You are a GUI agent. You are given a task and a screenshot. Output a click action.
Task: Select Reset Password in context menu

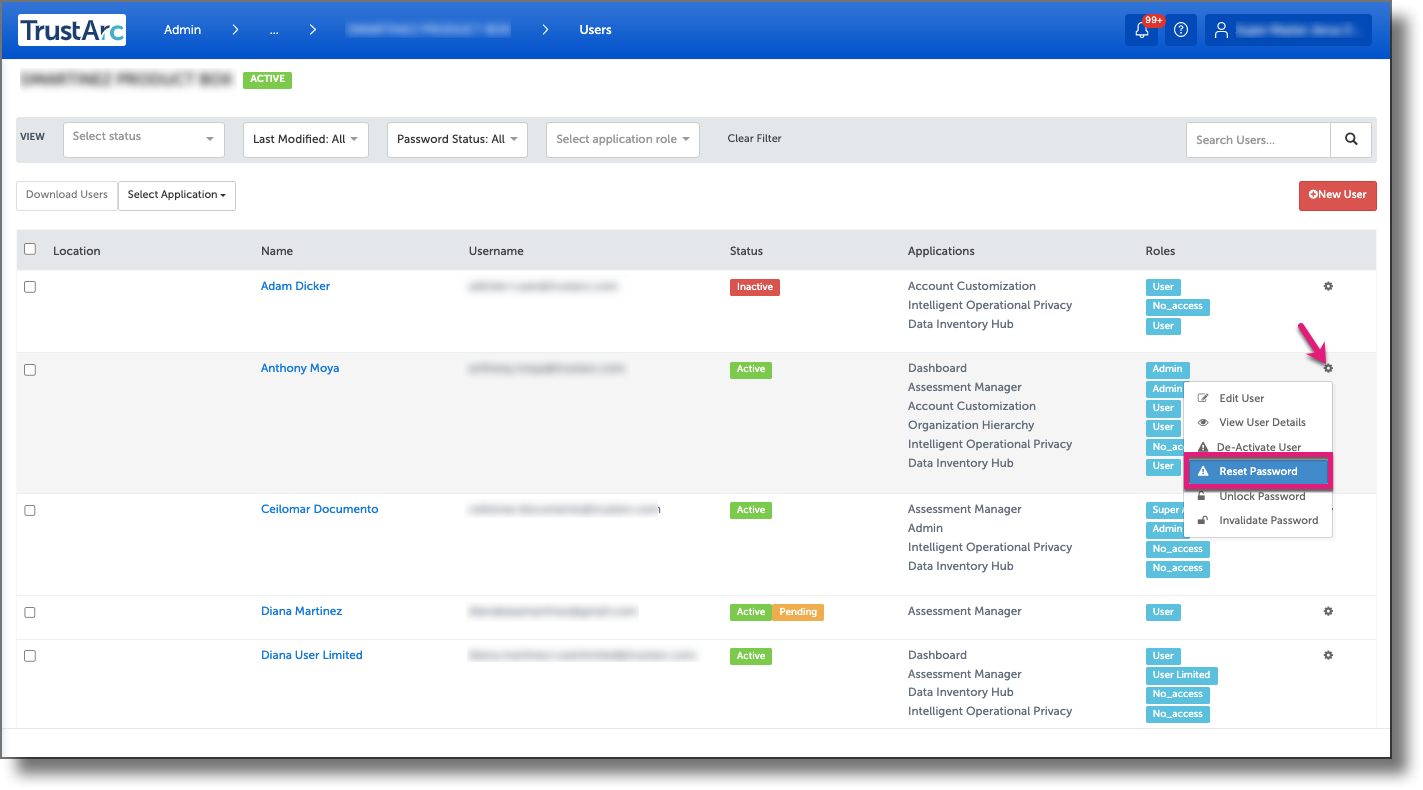[1258, 471]
